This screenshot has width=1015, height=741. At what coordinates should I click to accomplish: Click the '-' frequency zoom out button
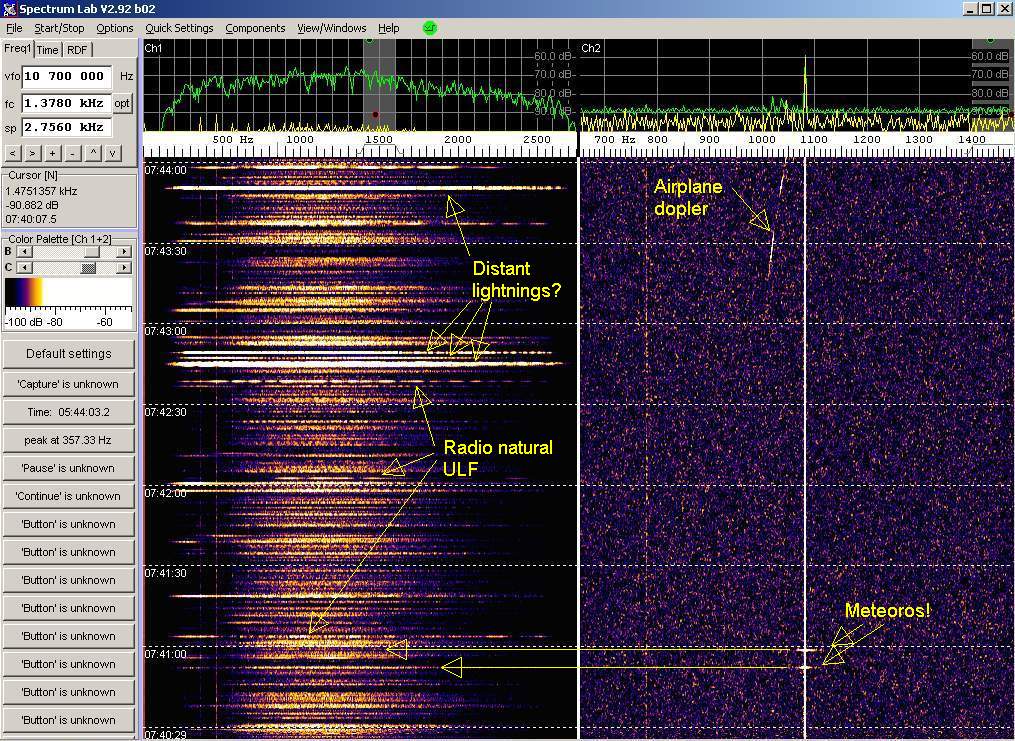[x=72, y=153]
